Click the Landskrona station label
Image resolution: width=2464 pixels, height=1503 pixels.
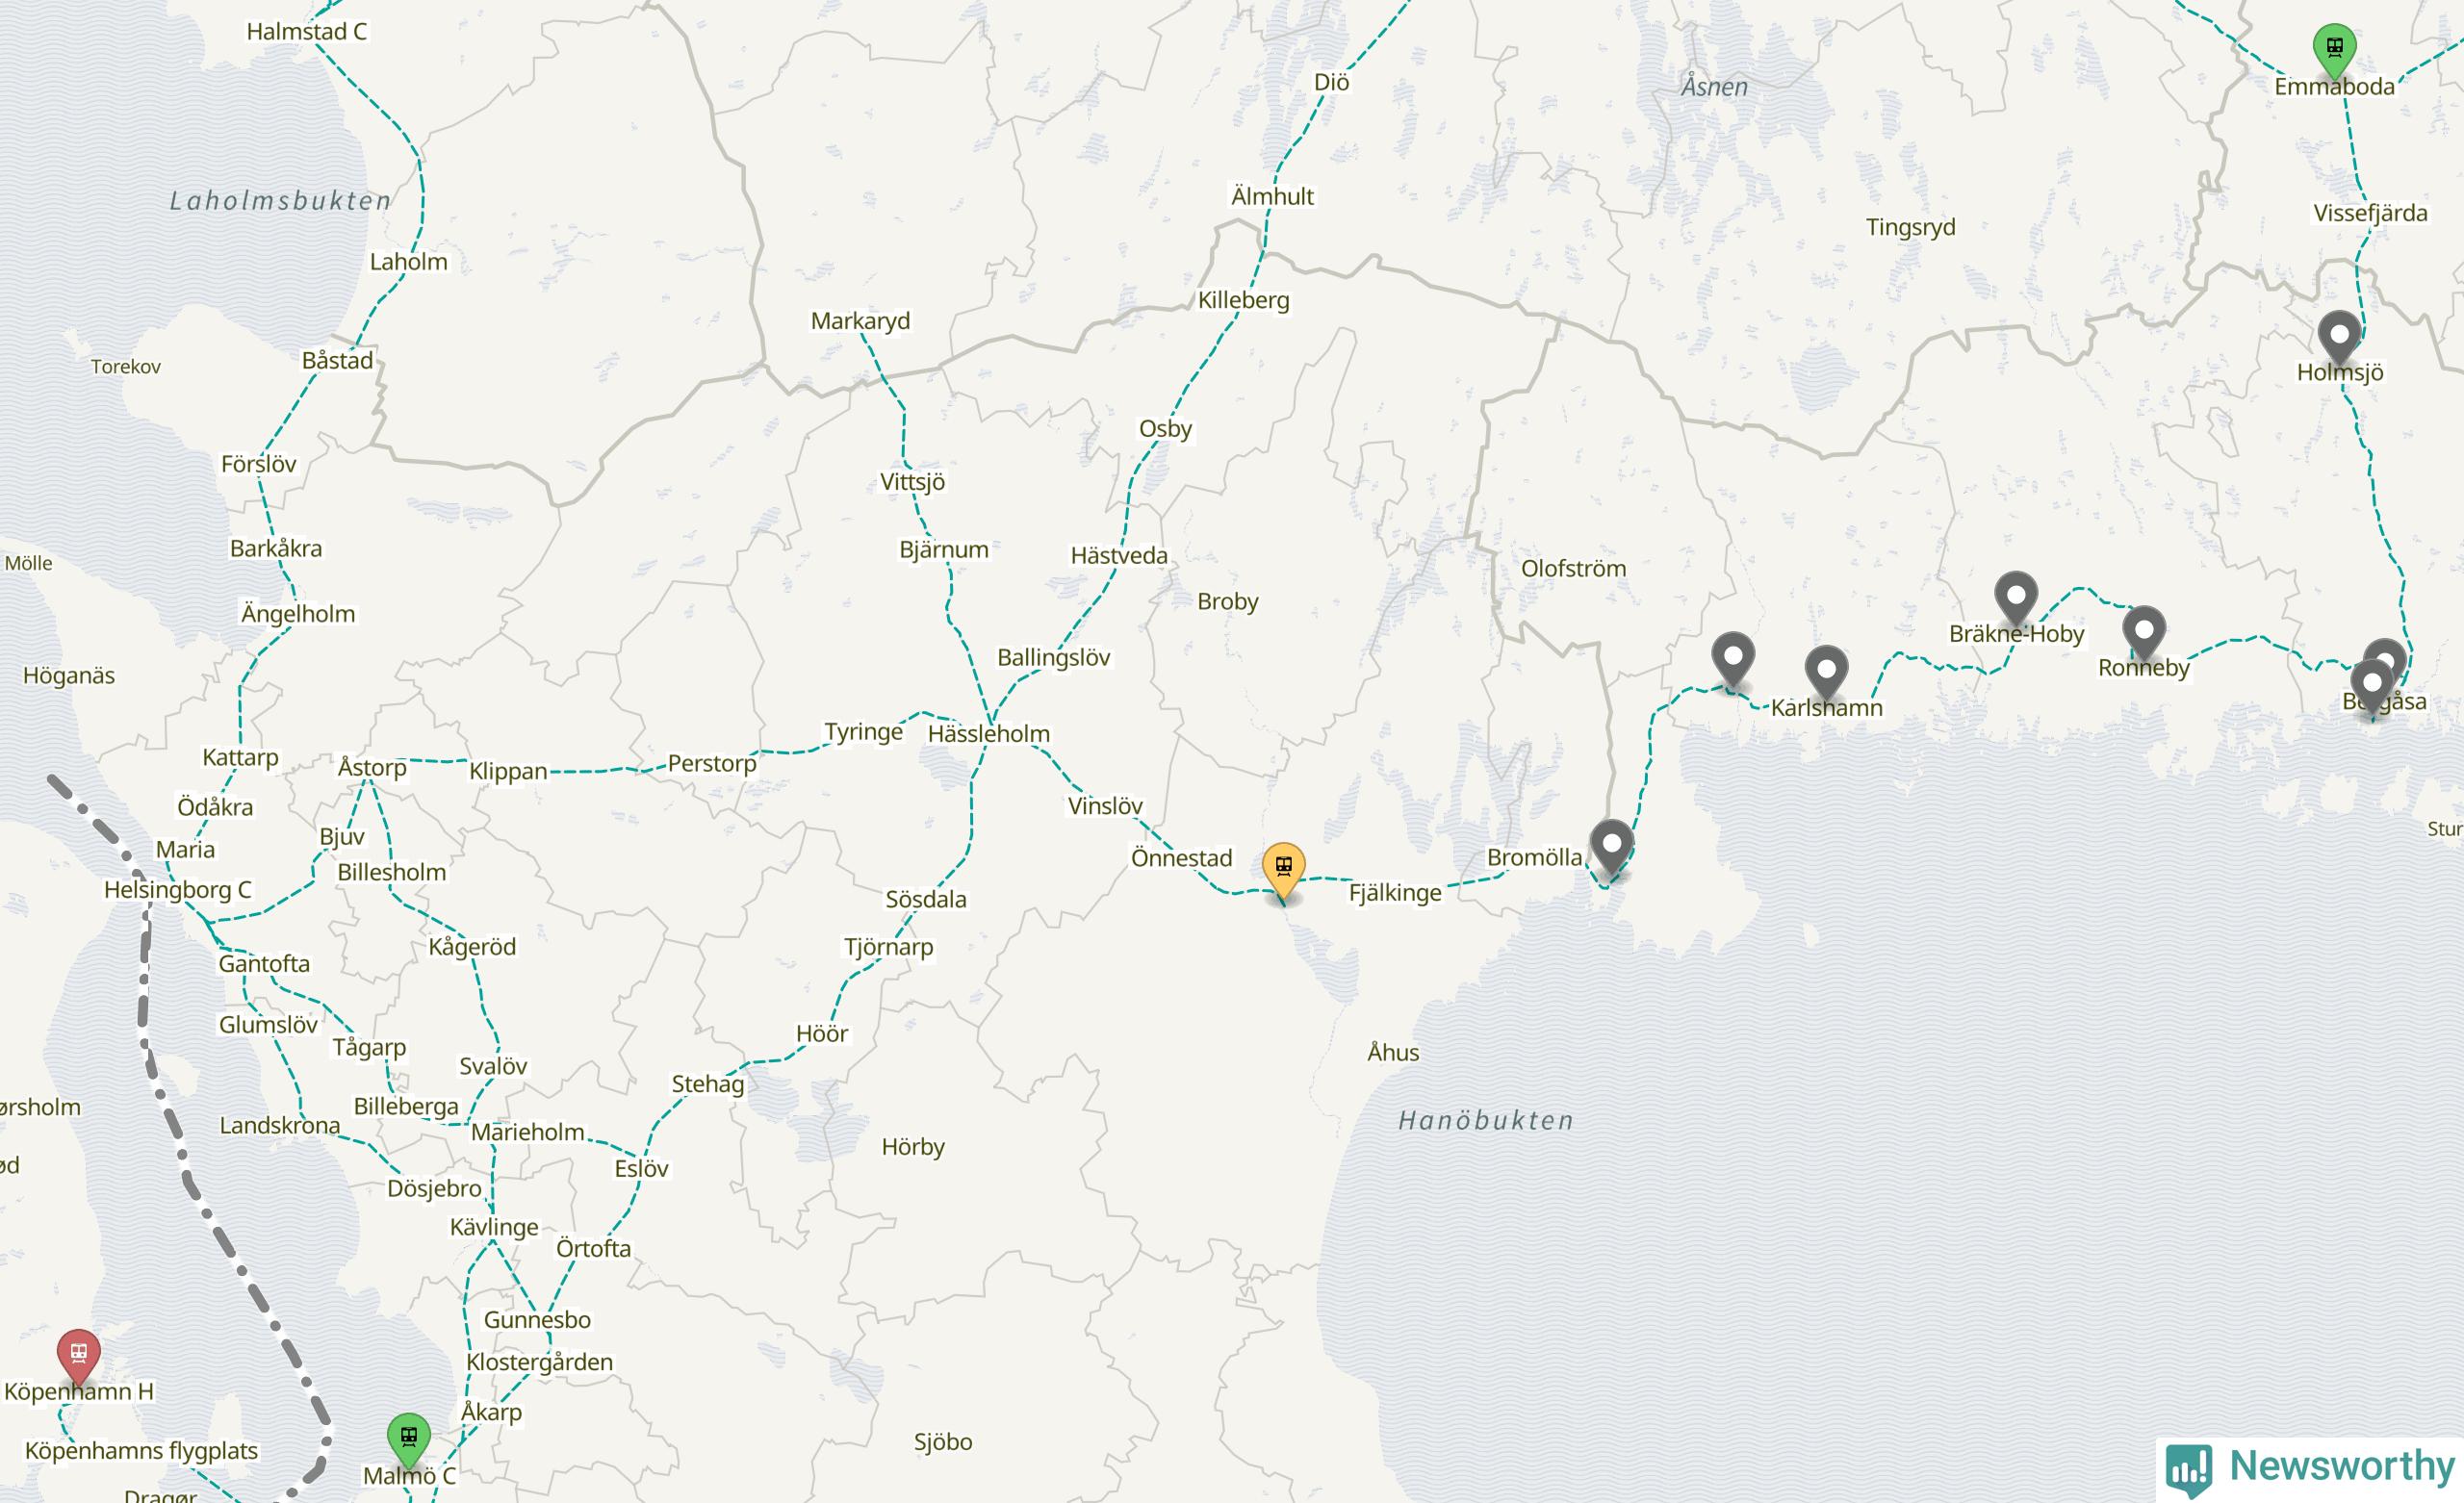pos(280,1125)
